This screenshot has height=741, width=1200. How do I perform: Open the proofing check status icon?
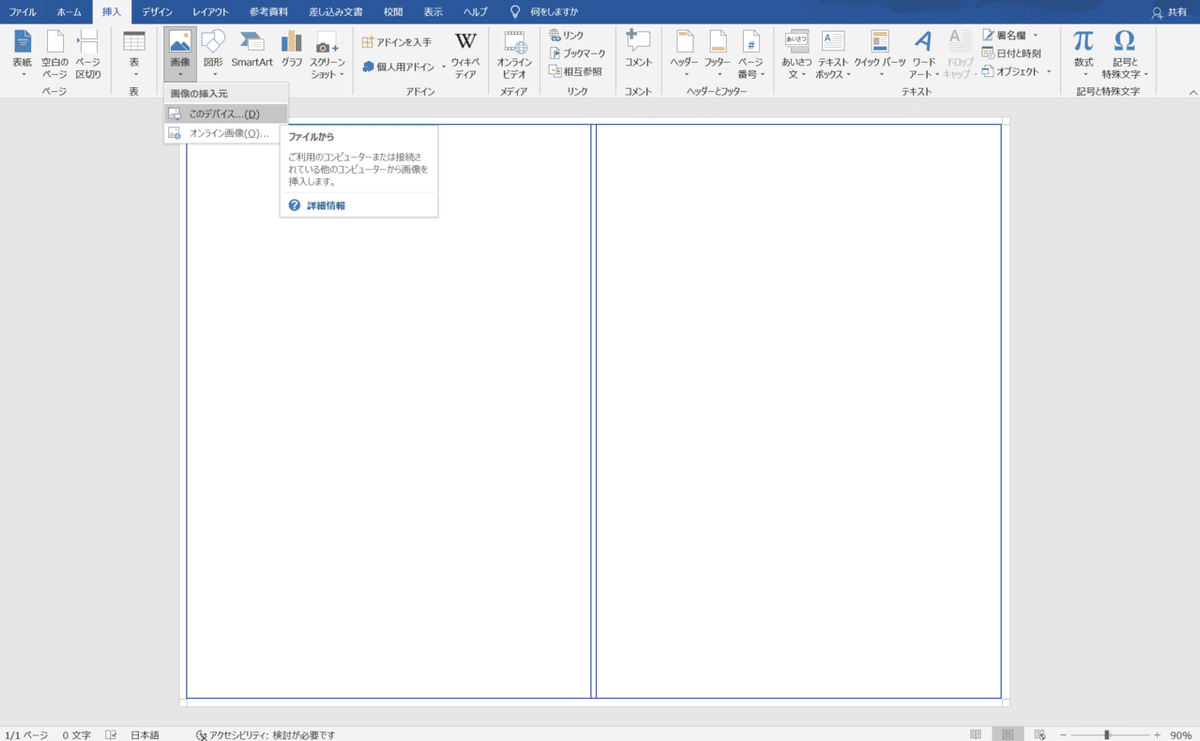(111, 734)
